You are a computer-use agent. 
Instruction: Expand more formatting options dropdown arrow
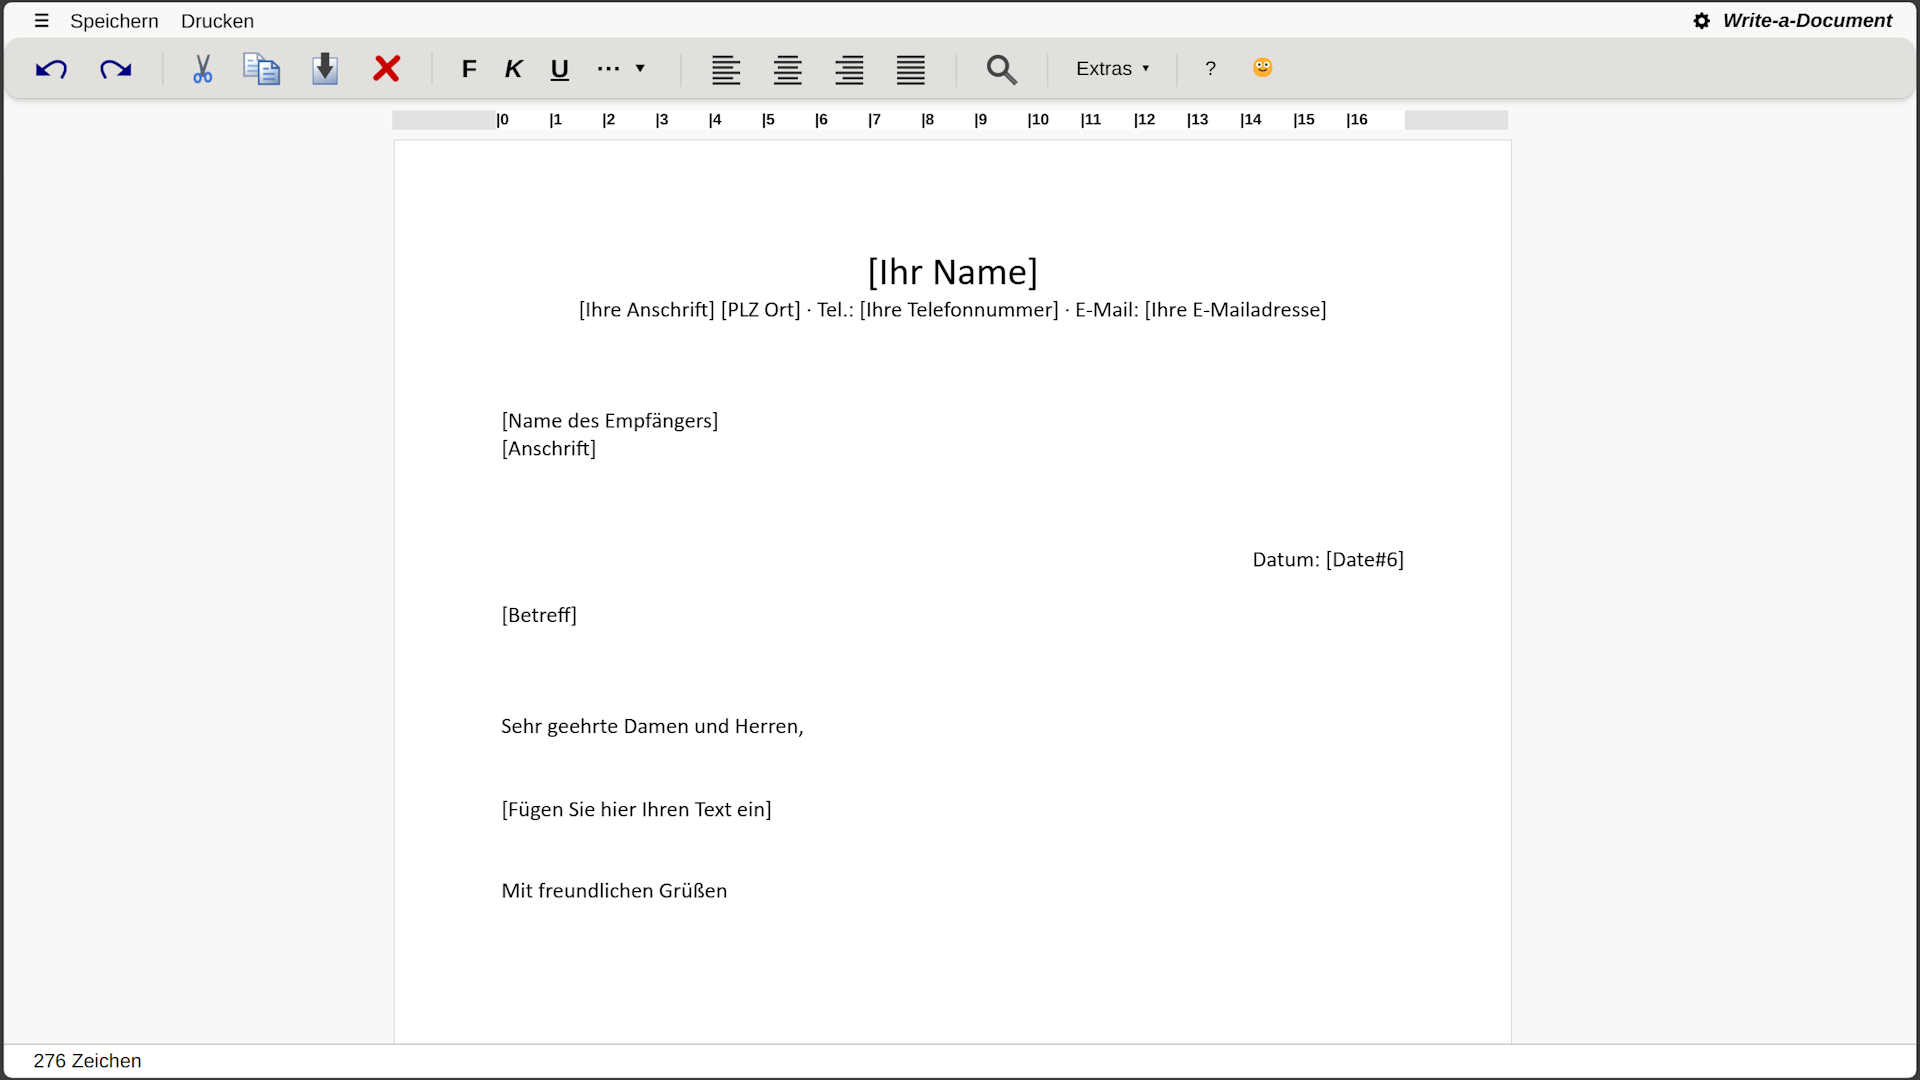pos(640,69)
